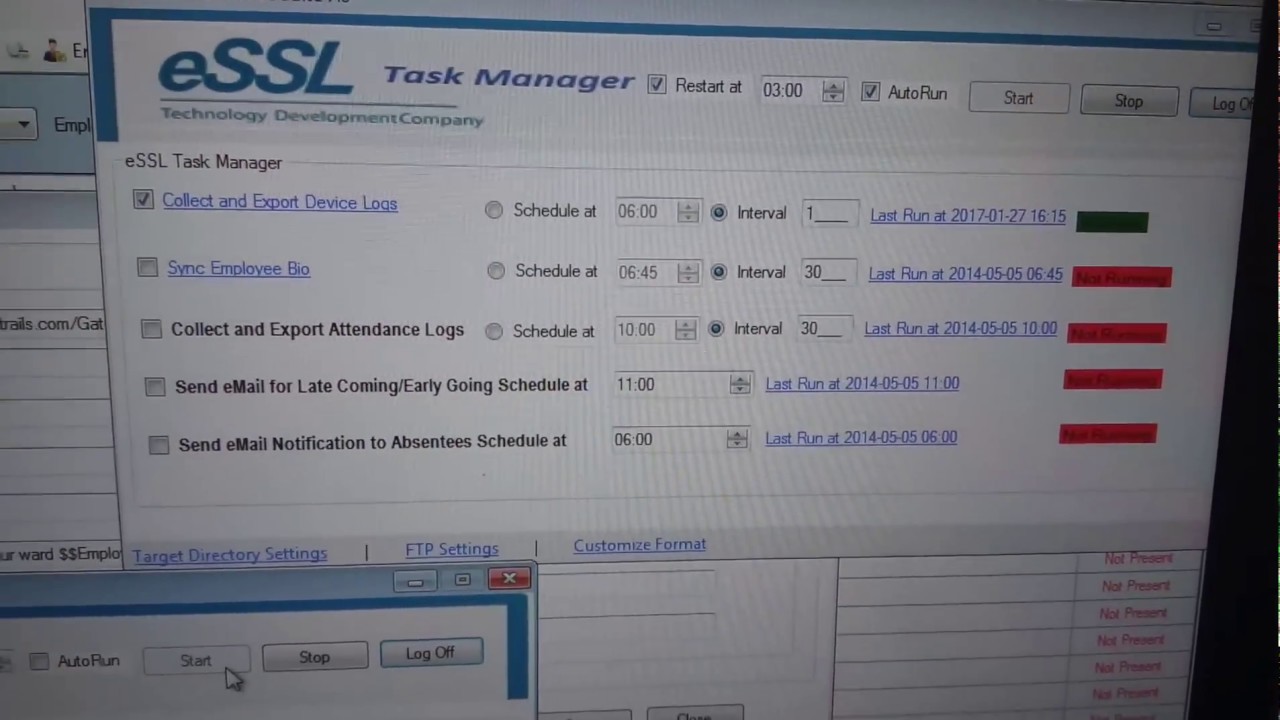Minimize the small lower window
The image size is (1280, 720).
pyautogui.click(x=415, y=581)
